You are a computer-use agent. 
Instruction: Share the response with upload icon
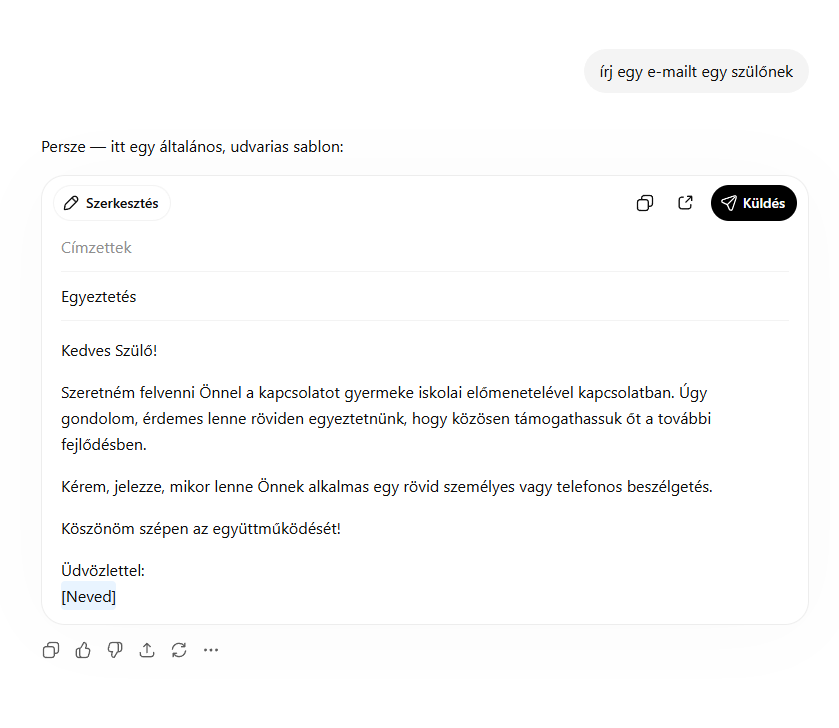(147, 650)
